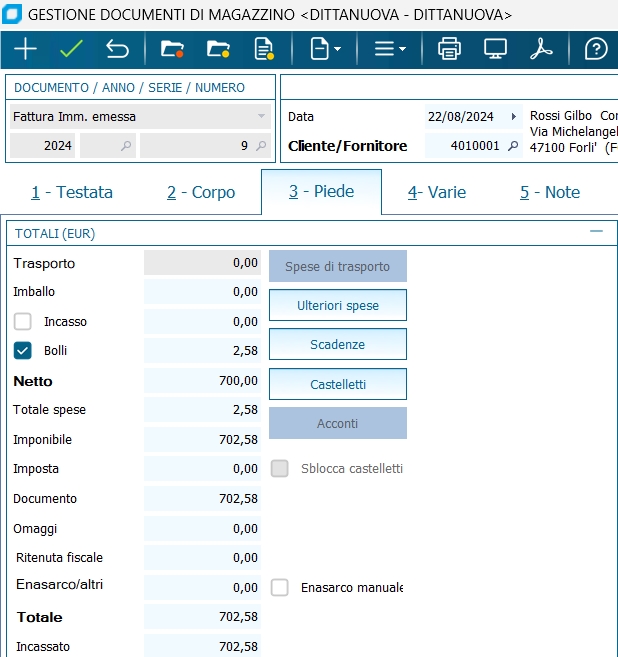This screenshot has height=657, width=618.
Task: Click address text Via Michelangel
Action: point(574,132)
